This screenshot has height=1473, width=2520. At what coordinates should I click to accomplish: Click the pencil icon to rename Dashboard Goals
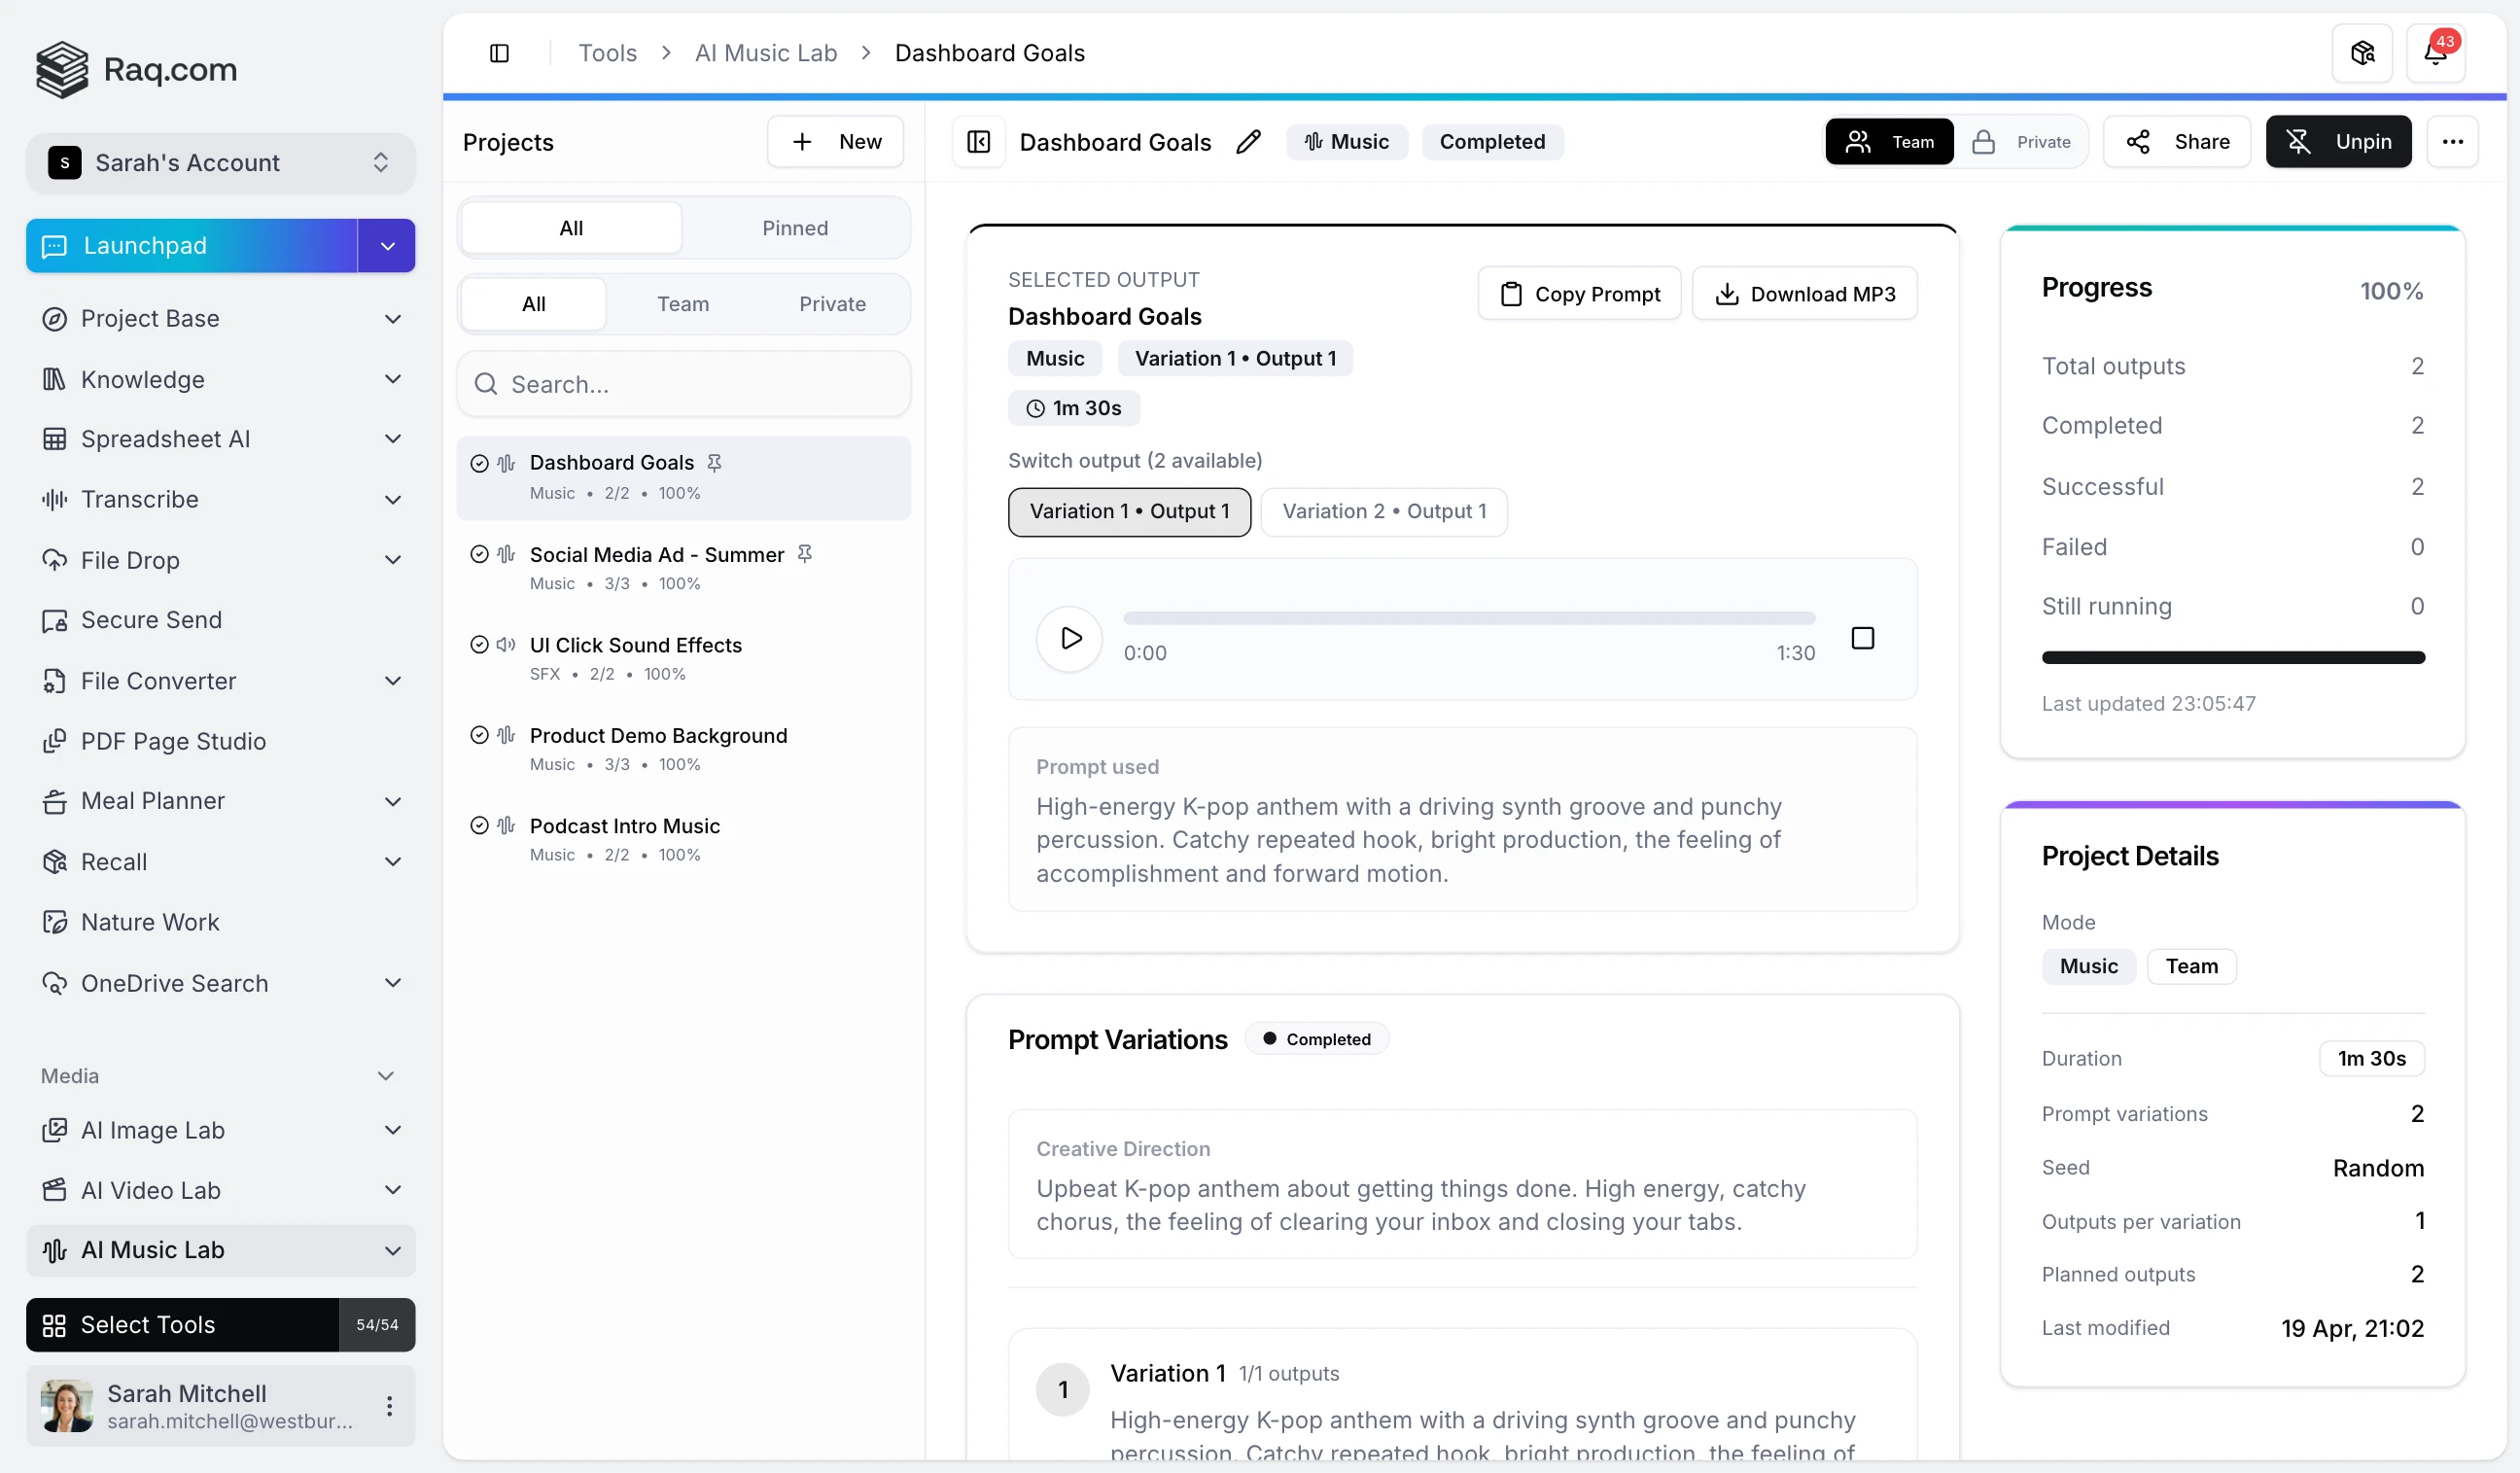[1248, 142]
